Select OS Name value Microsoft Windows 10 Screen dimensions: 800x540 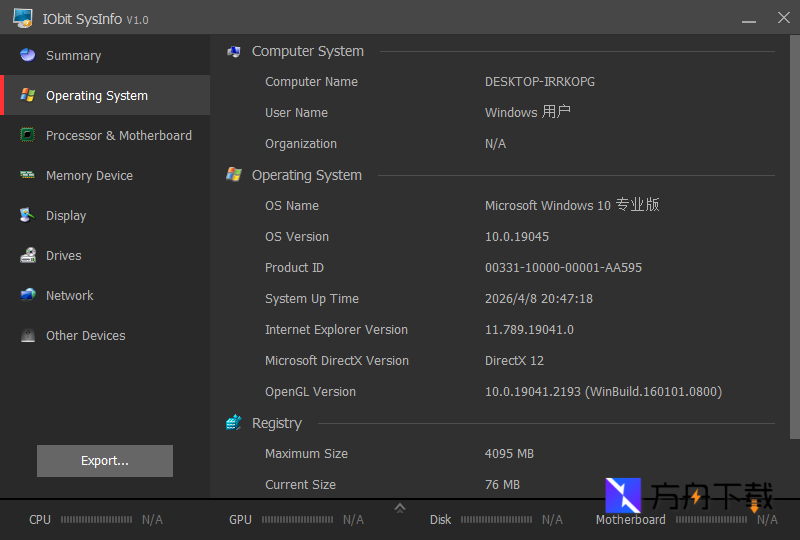(572, 205)
